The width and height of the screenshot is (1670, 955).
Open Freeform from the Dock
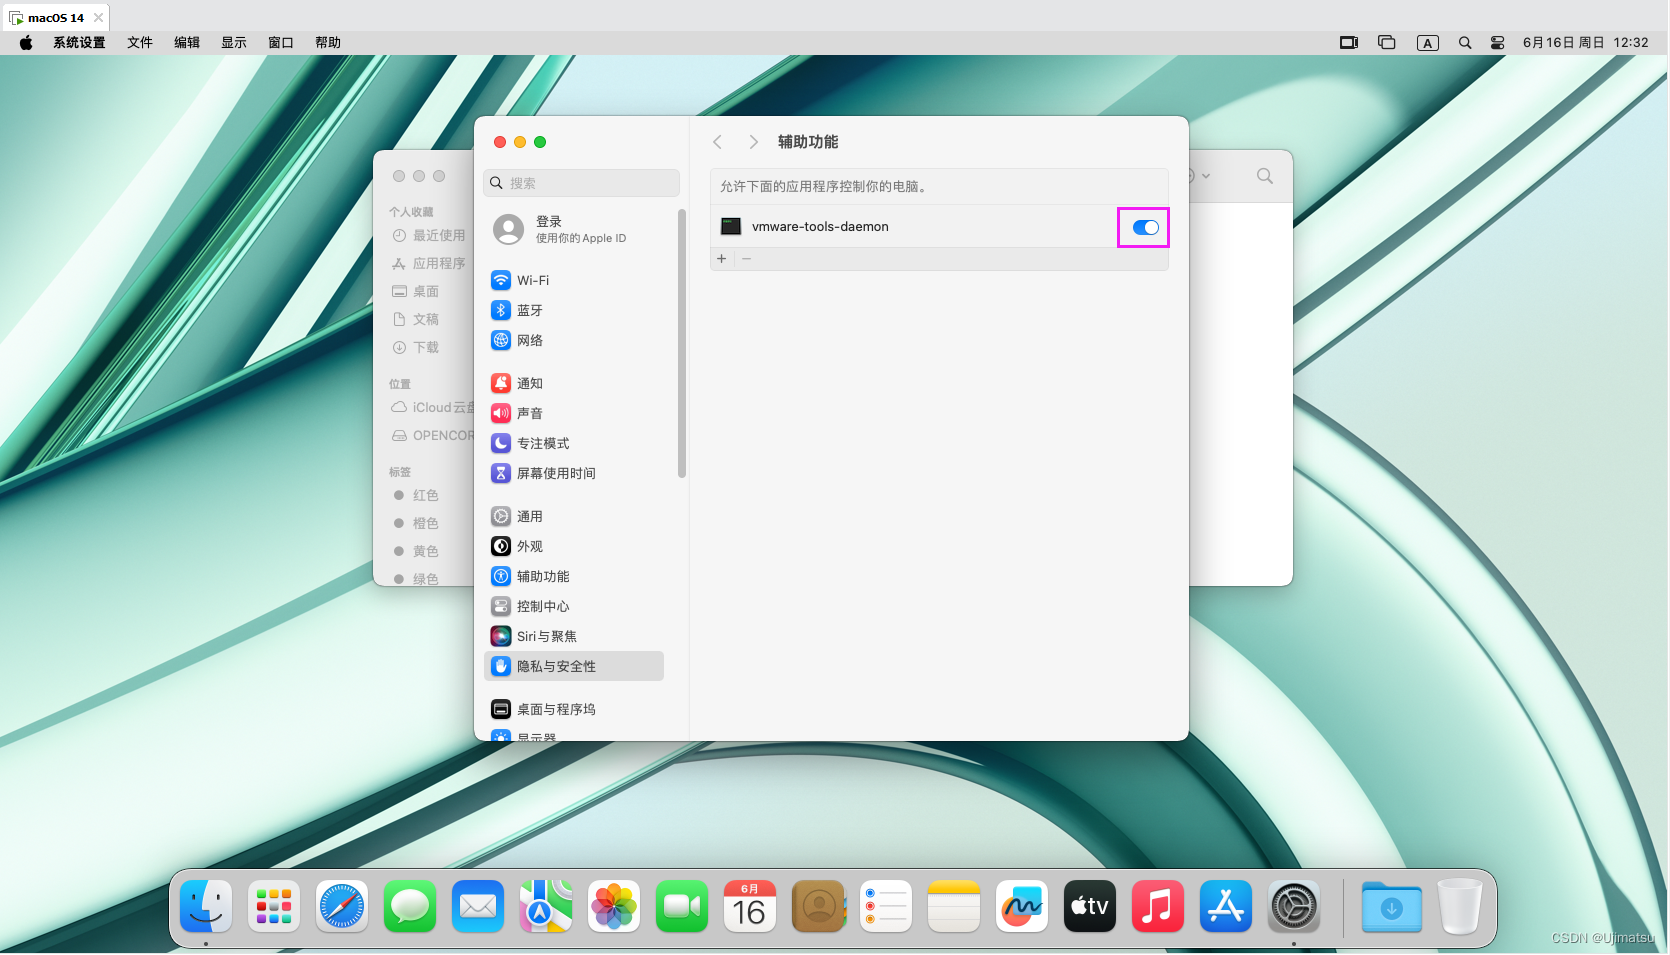(x=1022, y=907)
